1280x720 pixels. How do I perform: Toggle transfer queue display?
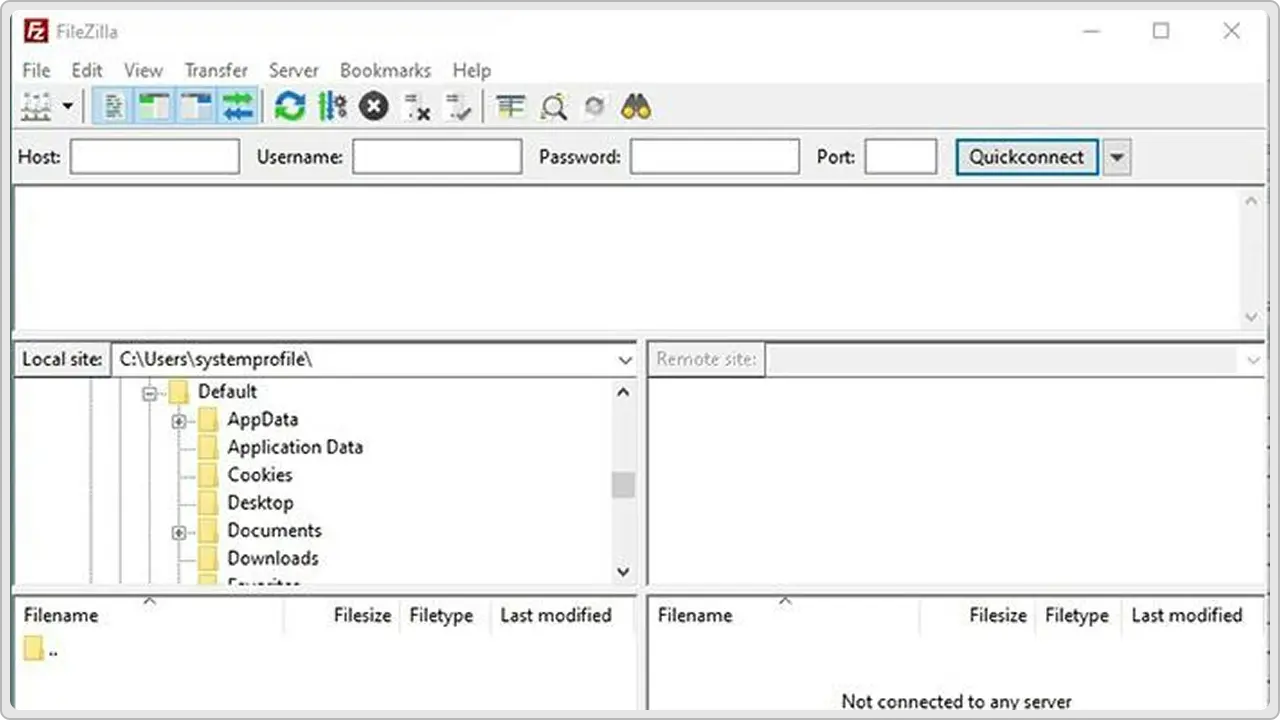click(x=238, y=106)
